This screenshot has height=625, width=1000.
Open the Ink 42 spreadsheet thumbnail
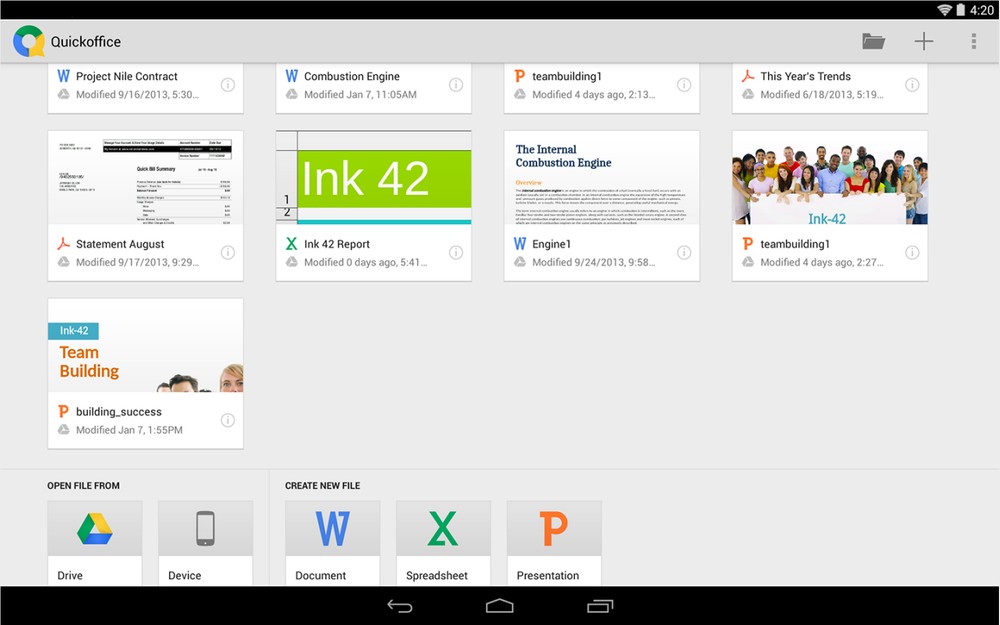374,178
